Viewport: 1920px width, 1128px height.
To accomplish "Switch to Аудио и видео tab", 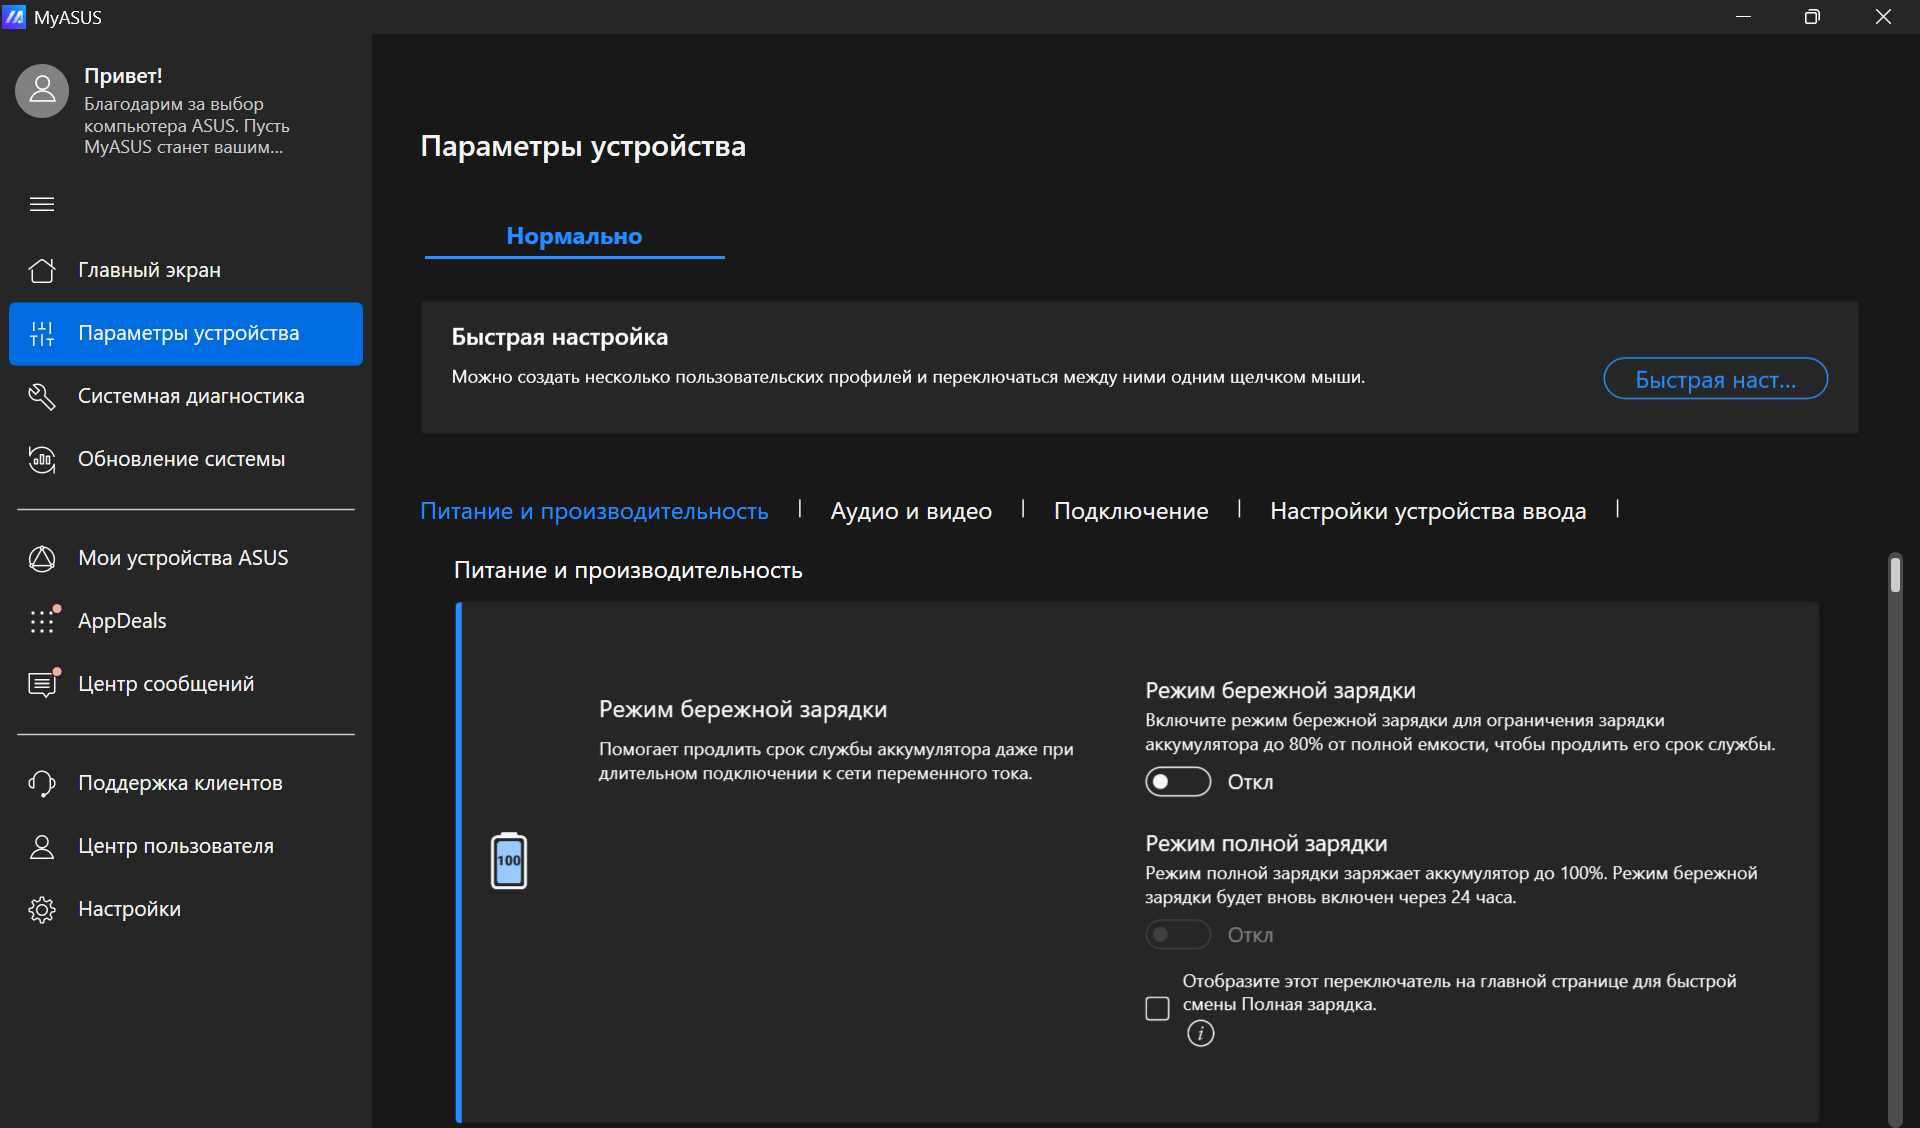I will point(910,511).
